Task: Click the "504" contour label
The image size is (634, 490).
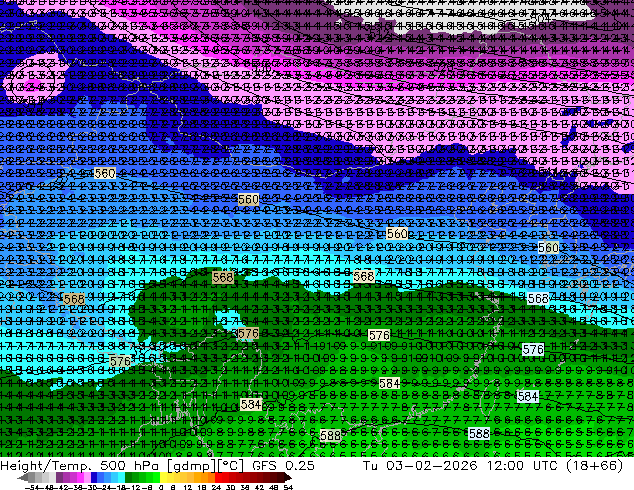Action: click(x=540, y=18)
